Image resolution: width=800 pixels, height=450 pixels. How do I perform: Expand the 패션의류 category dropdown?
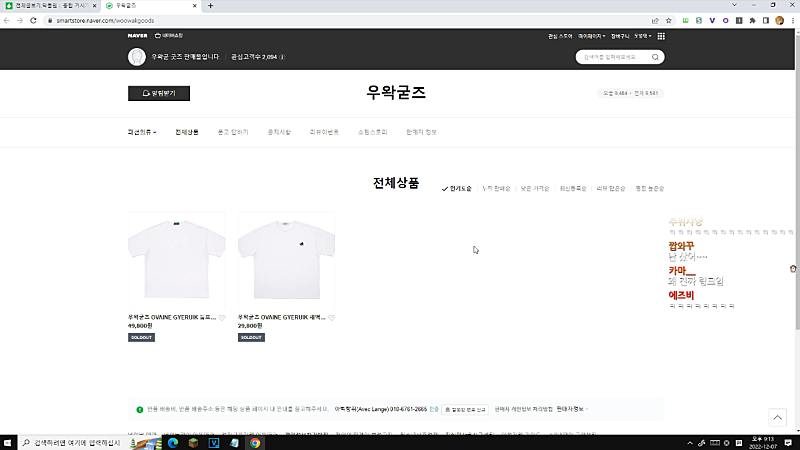(x=142, y=132)
